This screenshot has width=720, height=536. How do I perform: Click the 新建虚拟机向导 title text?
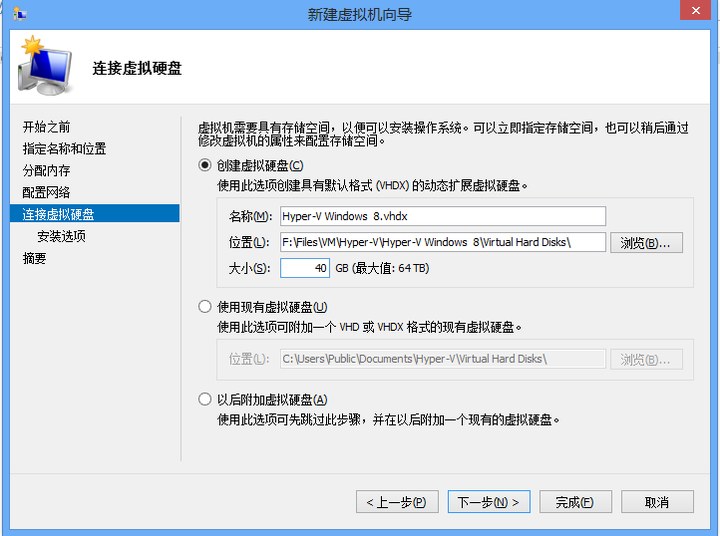click(x=360, y=15)
